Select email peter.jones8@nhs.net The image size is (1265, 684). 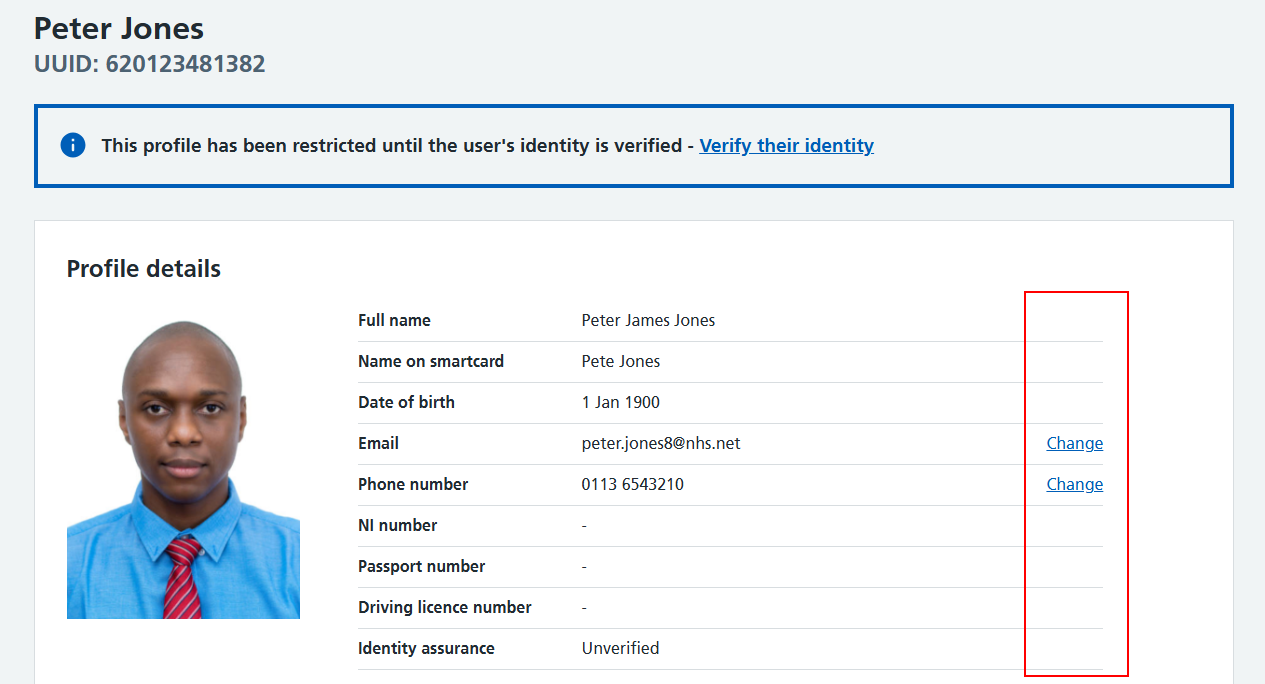click(661, 443)
